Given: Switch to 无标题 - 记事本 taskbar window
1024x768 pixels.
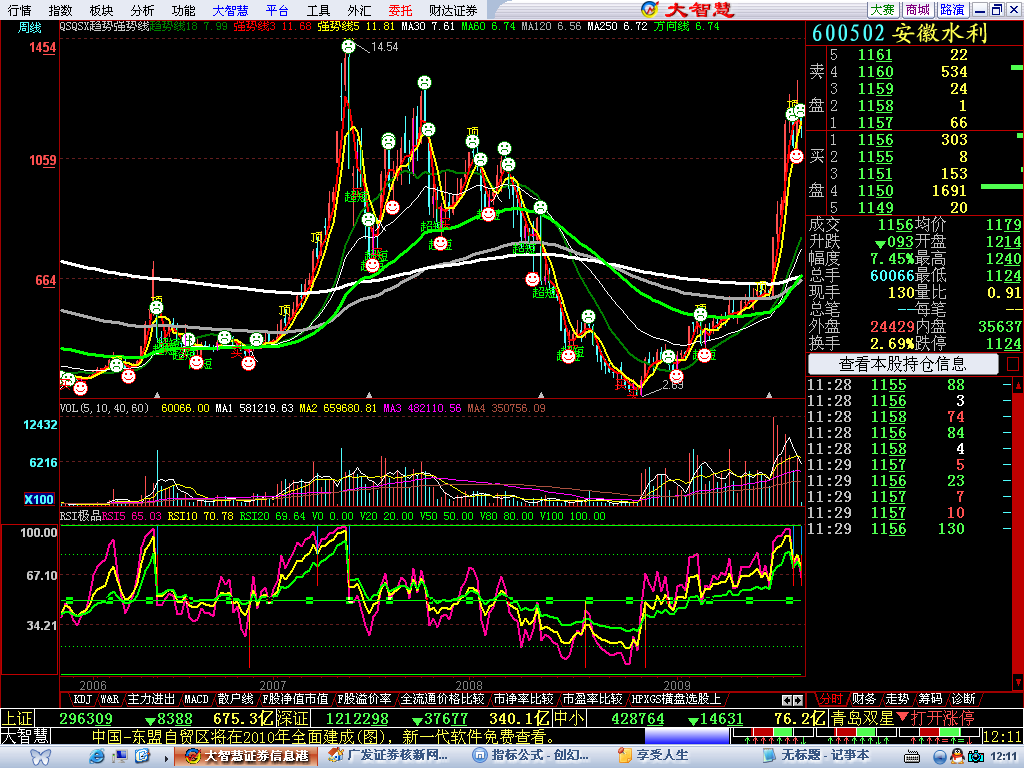Looking at the screenshot, I should (x=816, y=756).
